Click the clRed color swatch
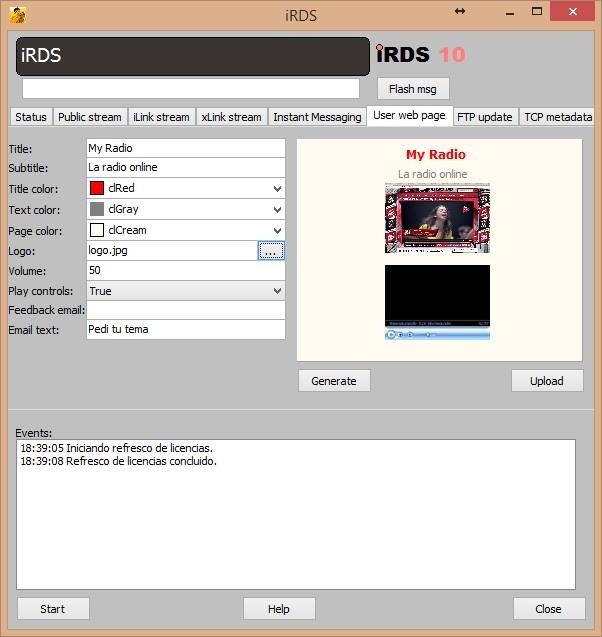This screenshot has height=637, width=602. pos(97,188)
